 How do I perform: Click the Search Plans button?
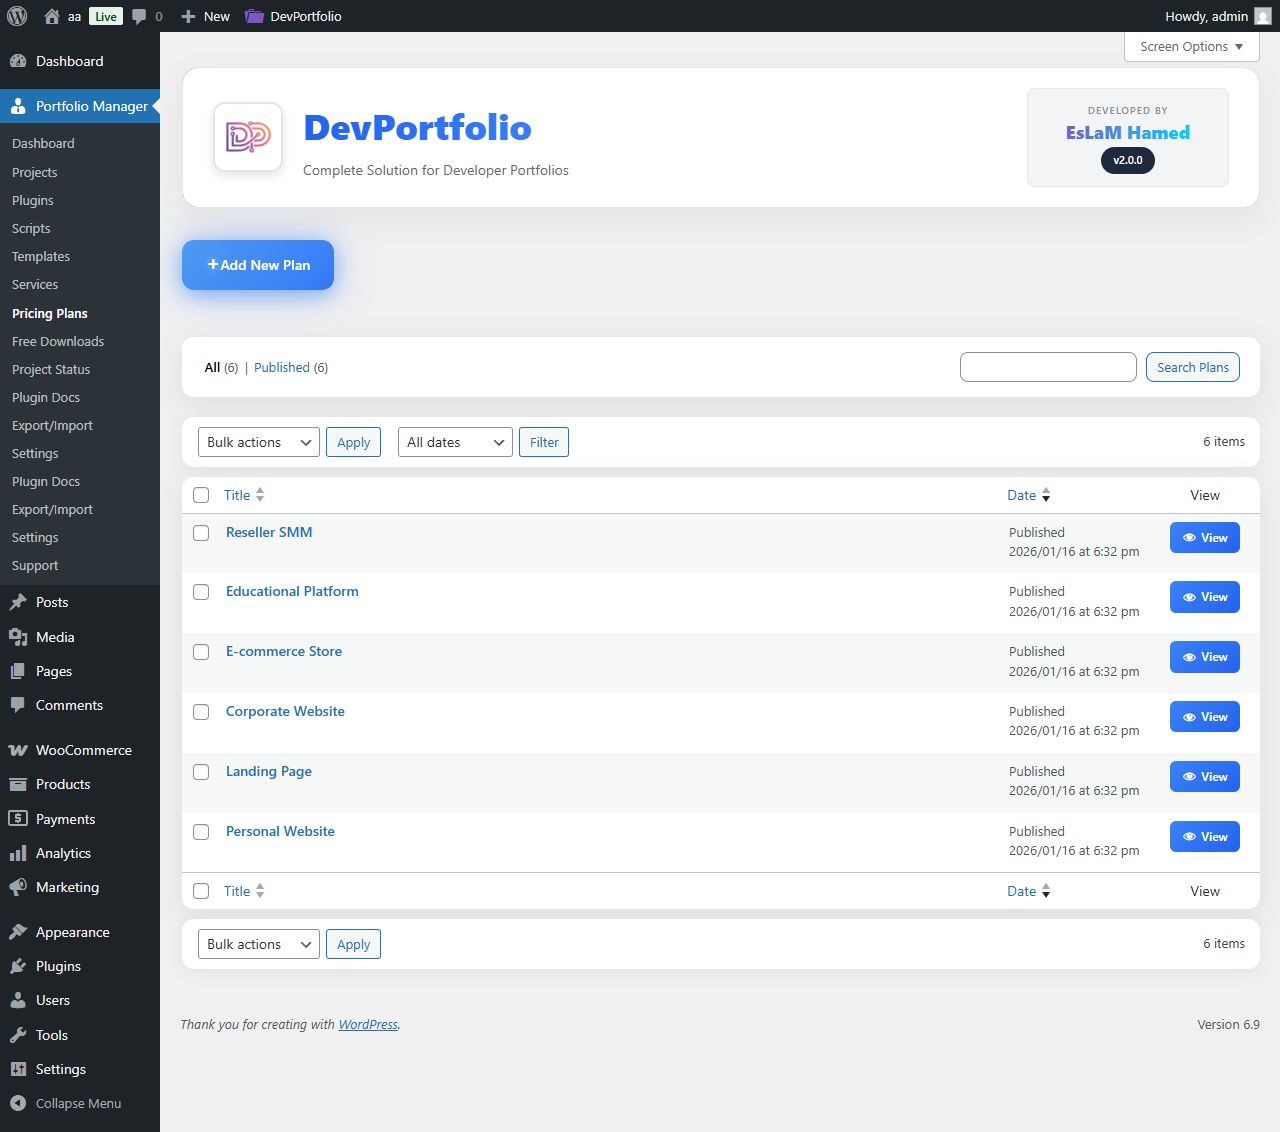[x=1193, y=367]
